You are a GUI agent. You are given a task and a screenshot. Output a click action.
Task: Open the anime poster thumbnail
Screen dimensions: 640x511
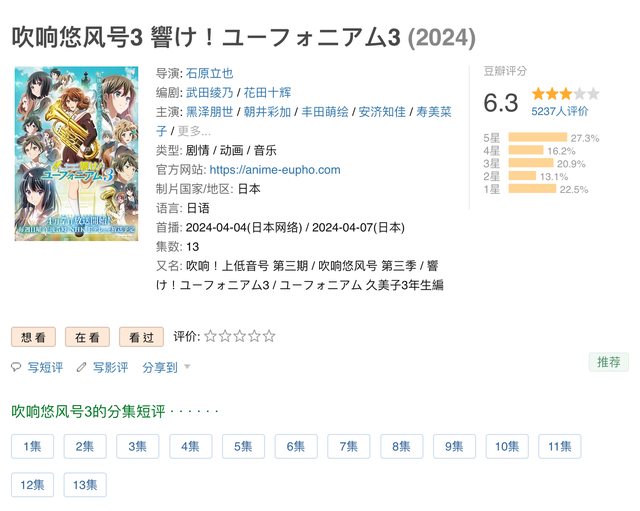point(76,154)
